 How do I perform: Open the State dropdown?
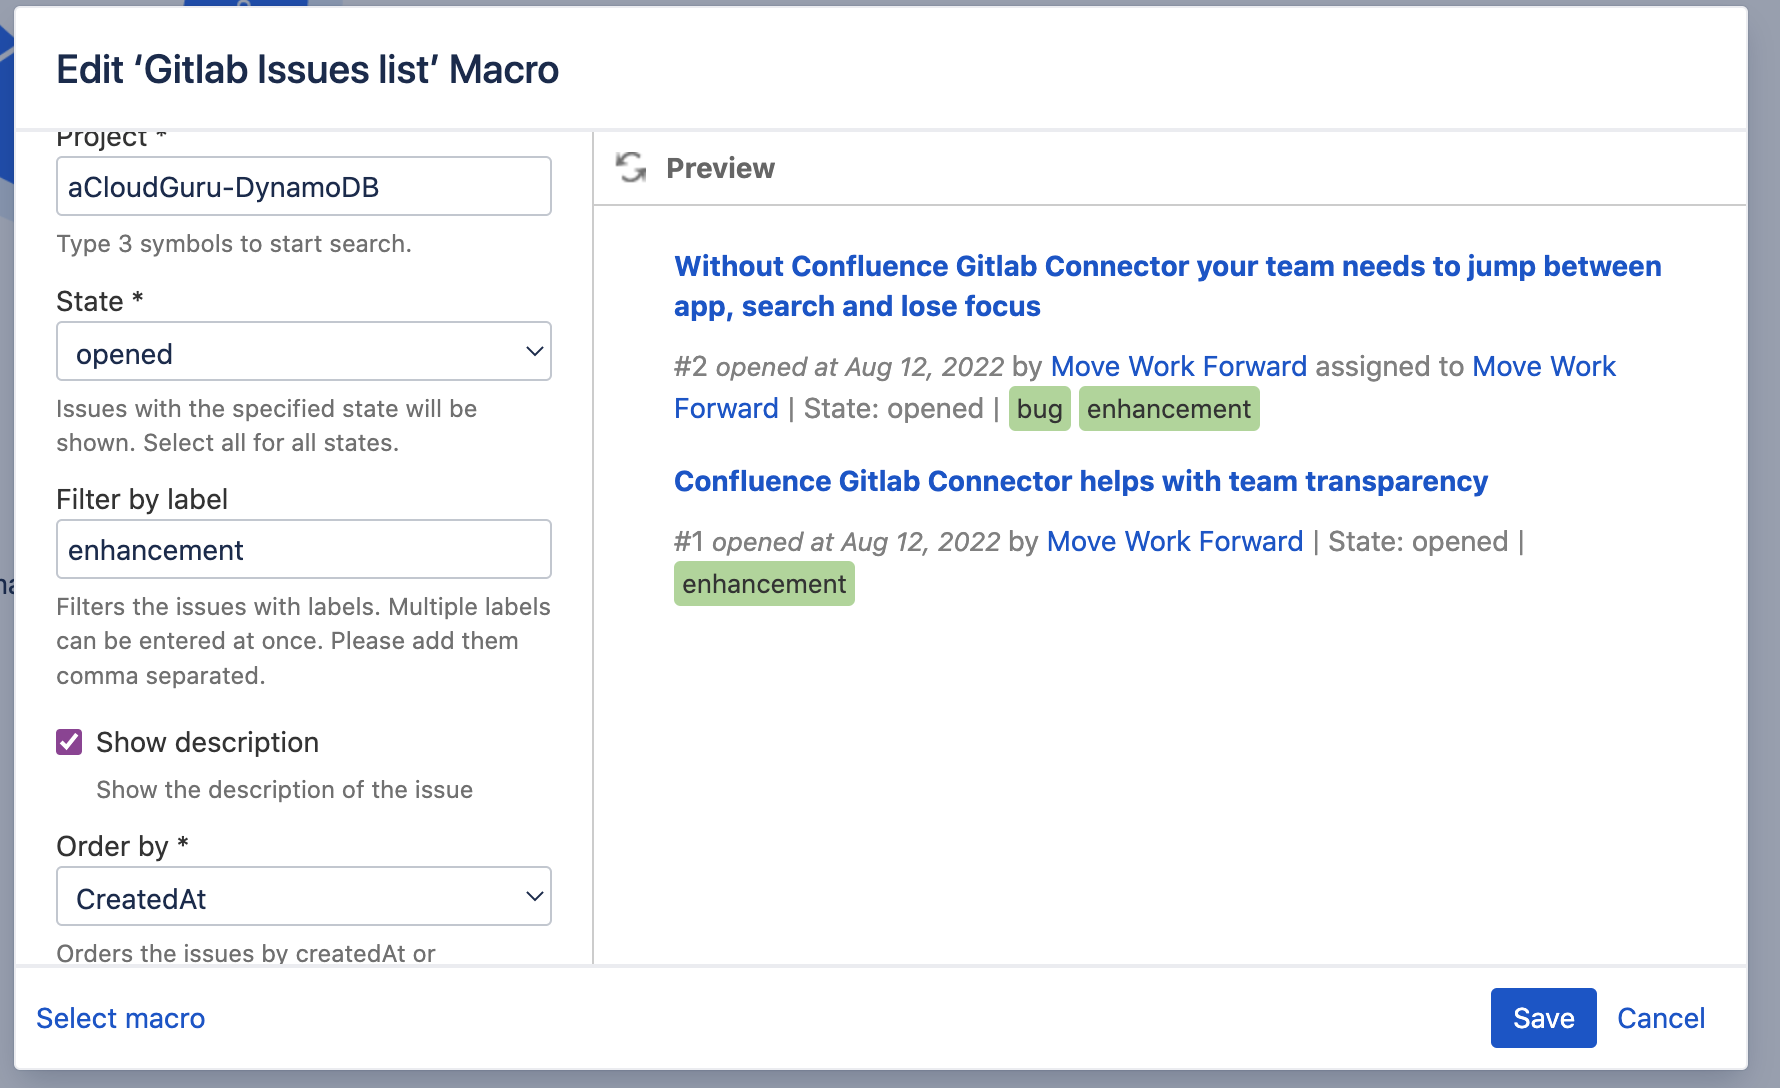(x=303, y=351)
